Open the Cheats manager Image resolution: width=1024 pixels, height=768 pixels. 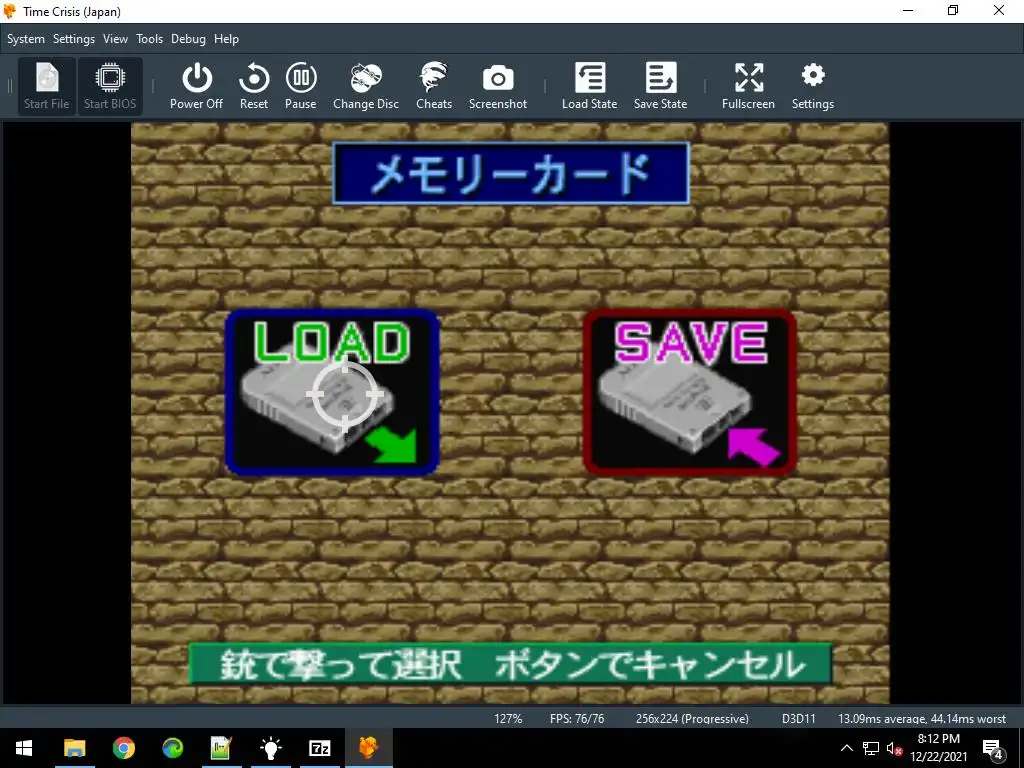coord(434,86)
